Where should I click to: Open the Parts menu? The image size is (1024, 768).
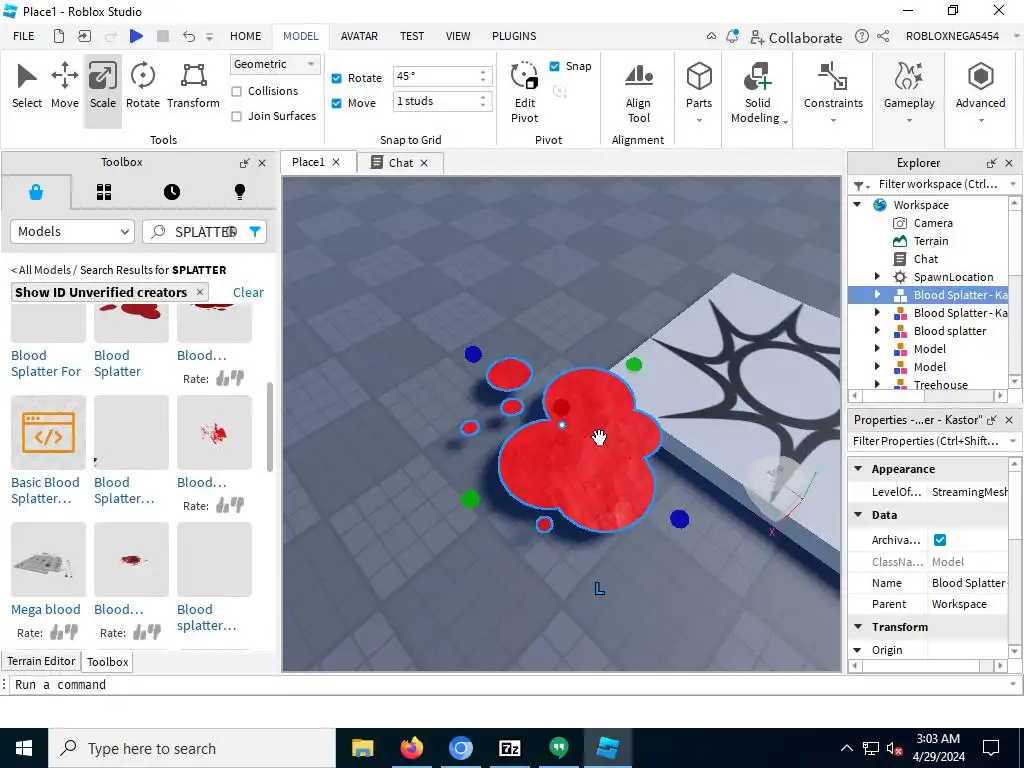[x=699, y=93]
